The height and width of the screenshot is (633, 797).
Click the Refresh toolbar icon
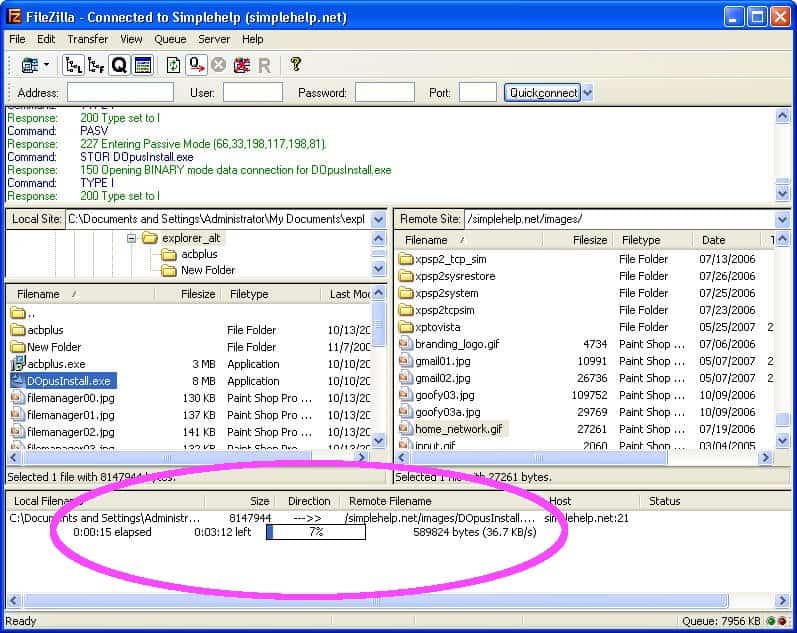pos(173,65)
